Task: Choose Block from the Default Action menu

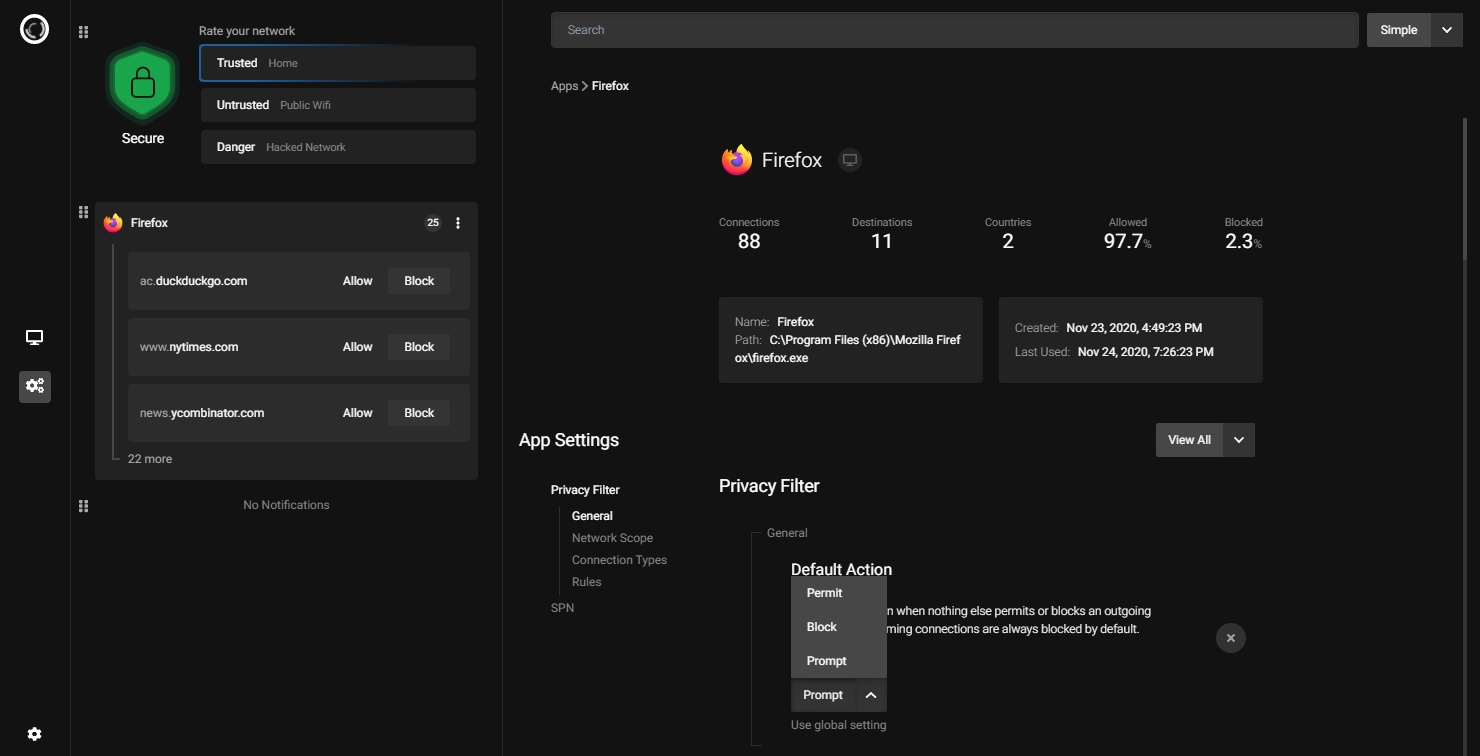Action: pyautogui.click(x=838, y=627)
